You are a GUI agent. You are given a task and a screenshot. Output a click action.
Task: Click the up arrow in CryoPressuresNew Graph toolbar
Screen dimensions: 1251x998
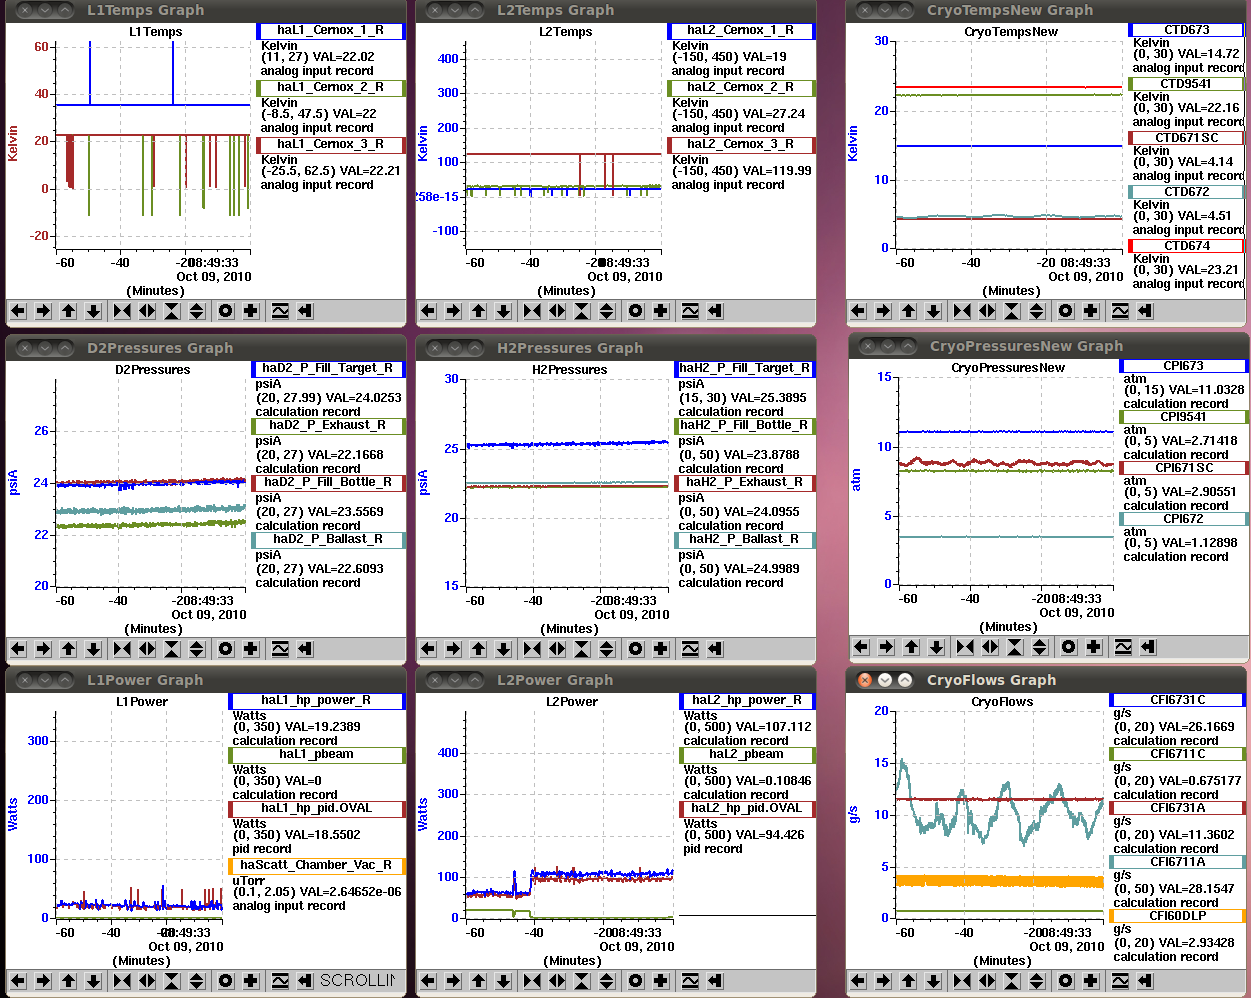pyautogui.click(x=911, y=647)
